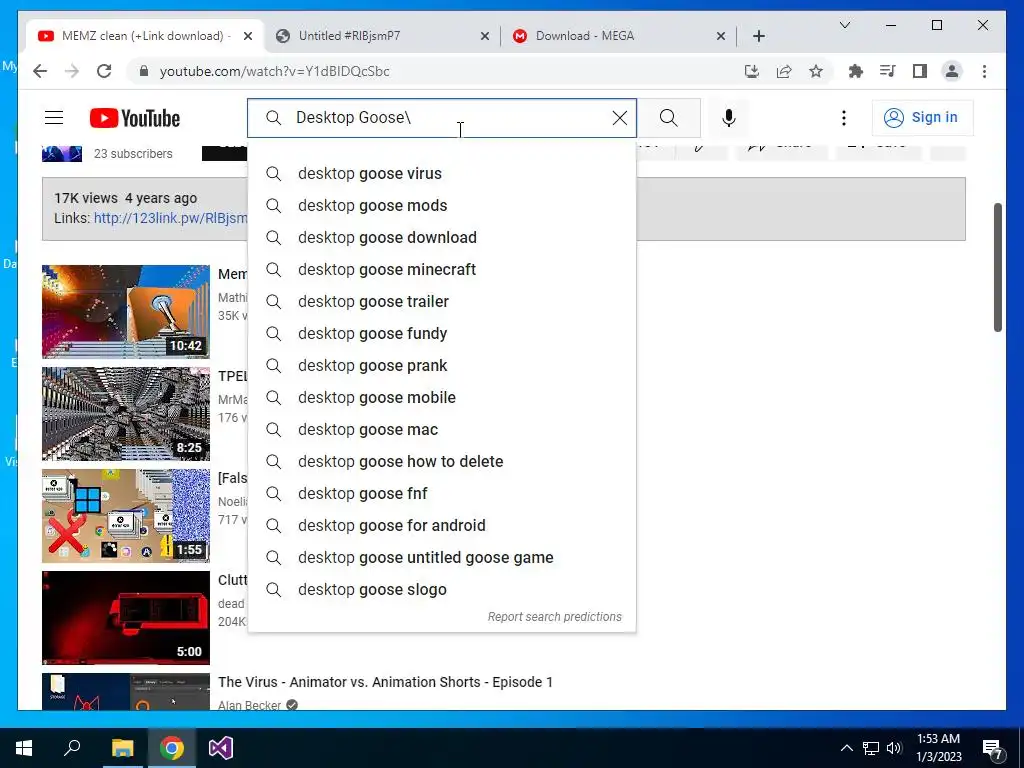
Task: Open the taskbar clock showing 1:53 AM
Action: click(938, 748)
